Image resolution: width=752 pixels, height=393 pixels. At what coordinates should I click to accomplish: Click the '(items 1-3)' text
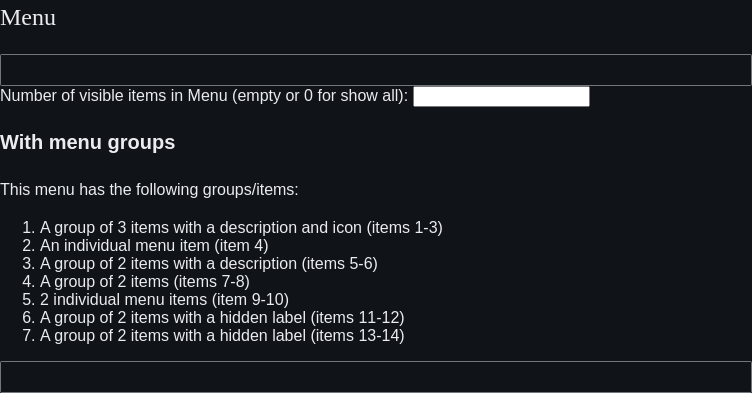404,227
